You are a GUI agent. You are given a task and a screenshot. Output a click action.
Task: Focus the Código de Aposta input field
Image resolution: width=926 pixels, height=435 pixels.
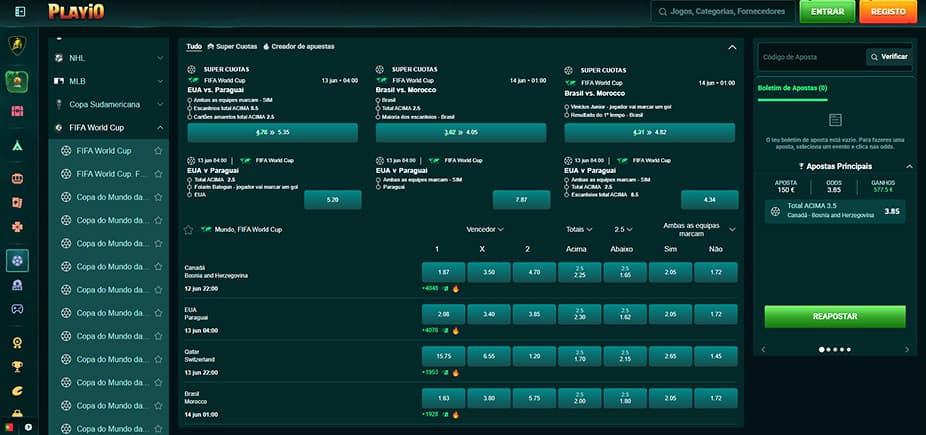tap(811, 57)
